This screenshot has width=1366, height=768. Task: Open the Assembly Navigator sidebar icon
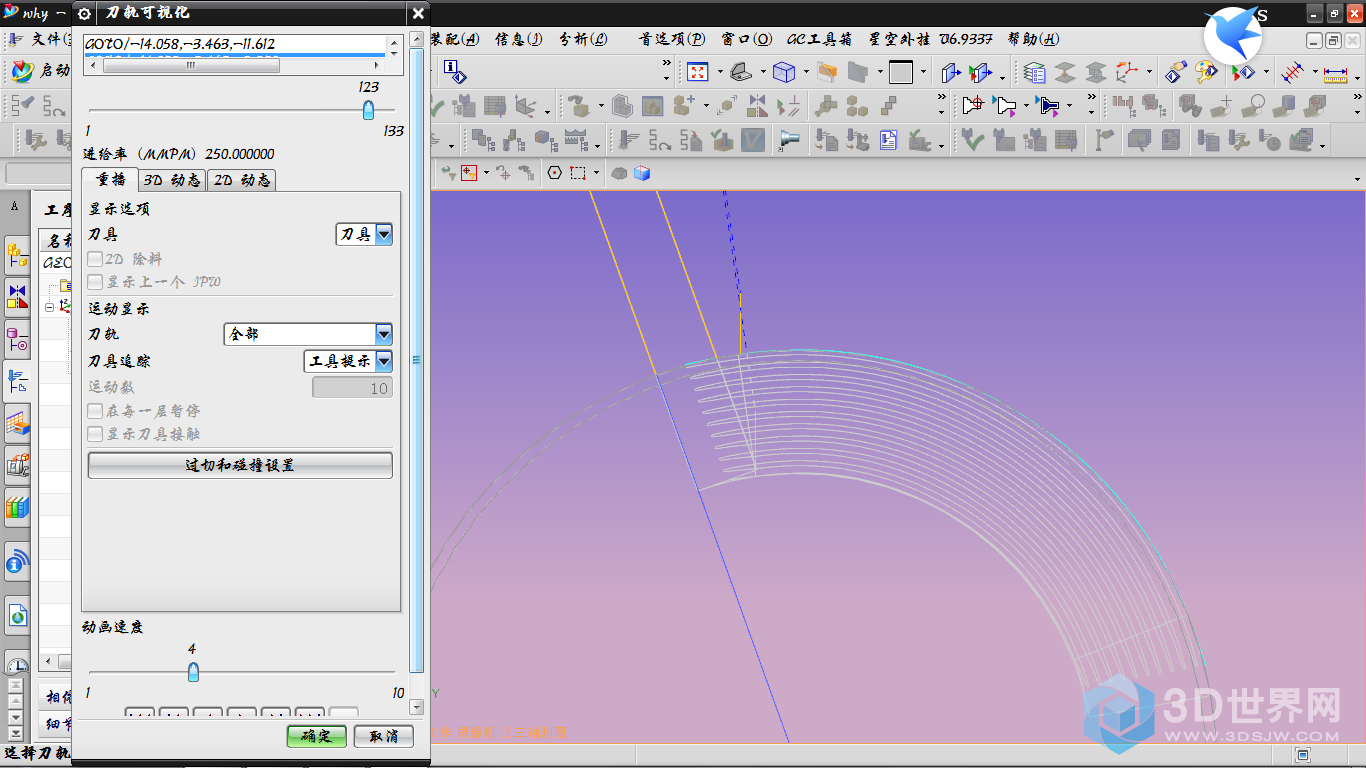coord(17,255)
